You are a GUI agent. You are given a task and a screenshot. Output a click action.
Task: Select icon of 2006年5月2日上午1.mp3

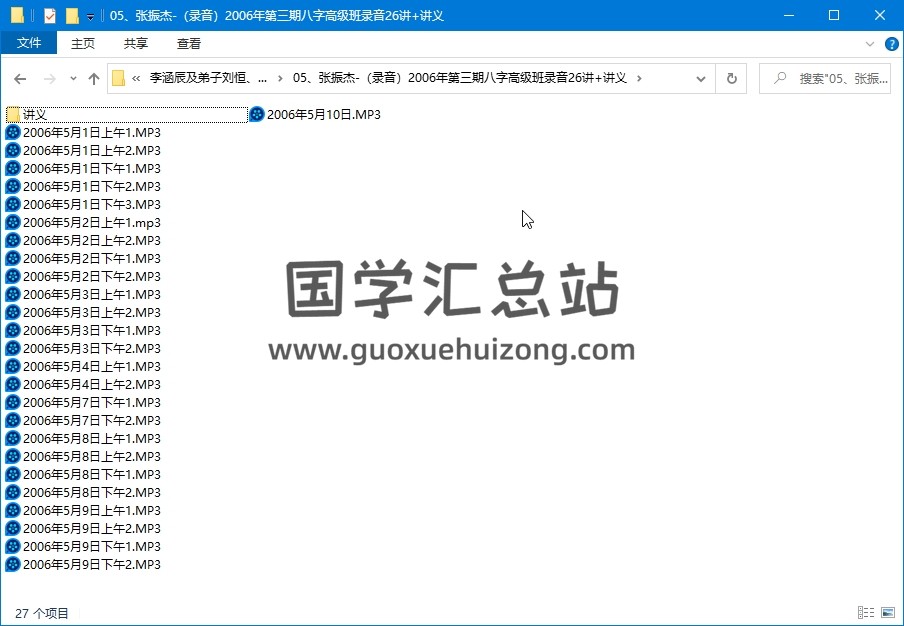click(13, 223)
